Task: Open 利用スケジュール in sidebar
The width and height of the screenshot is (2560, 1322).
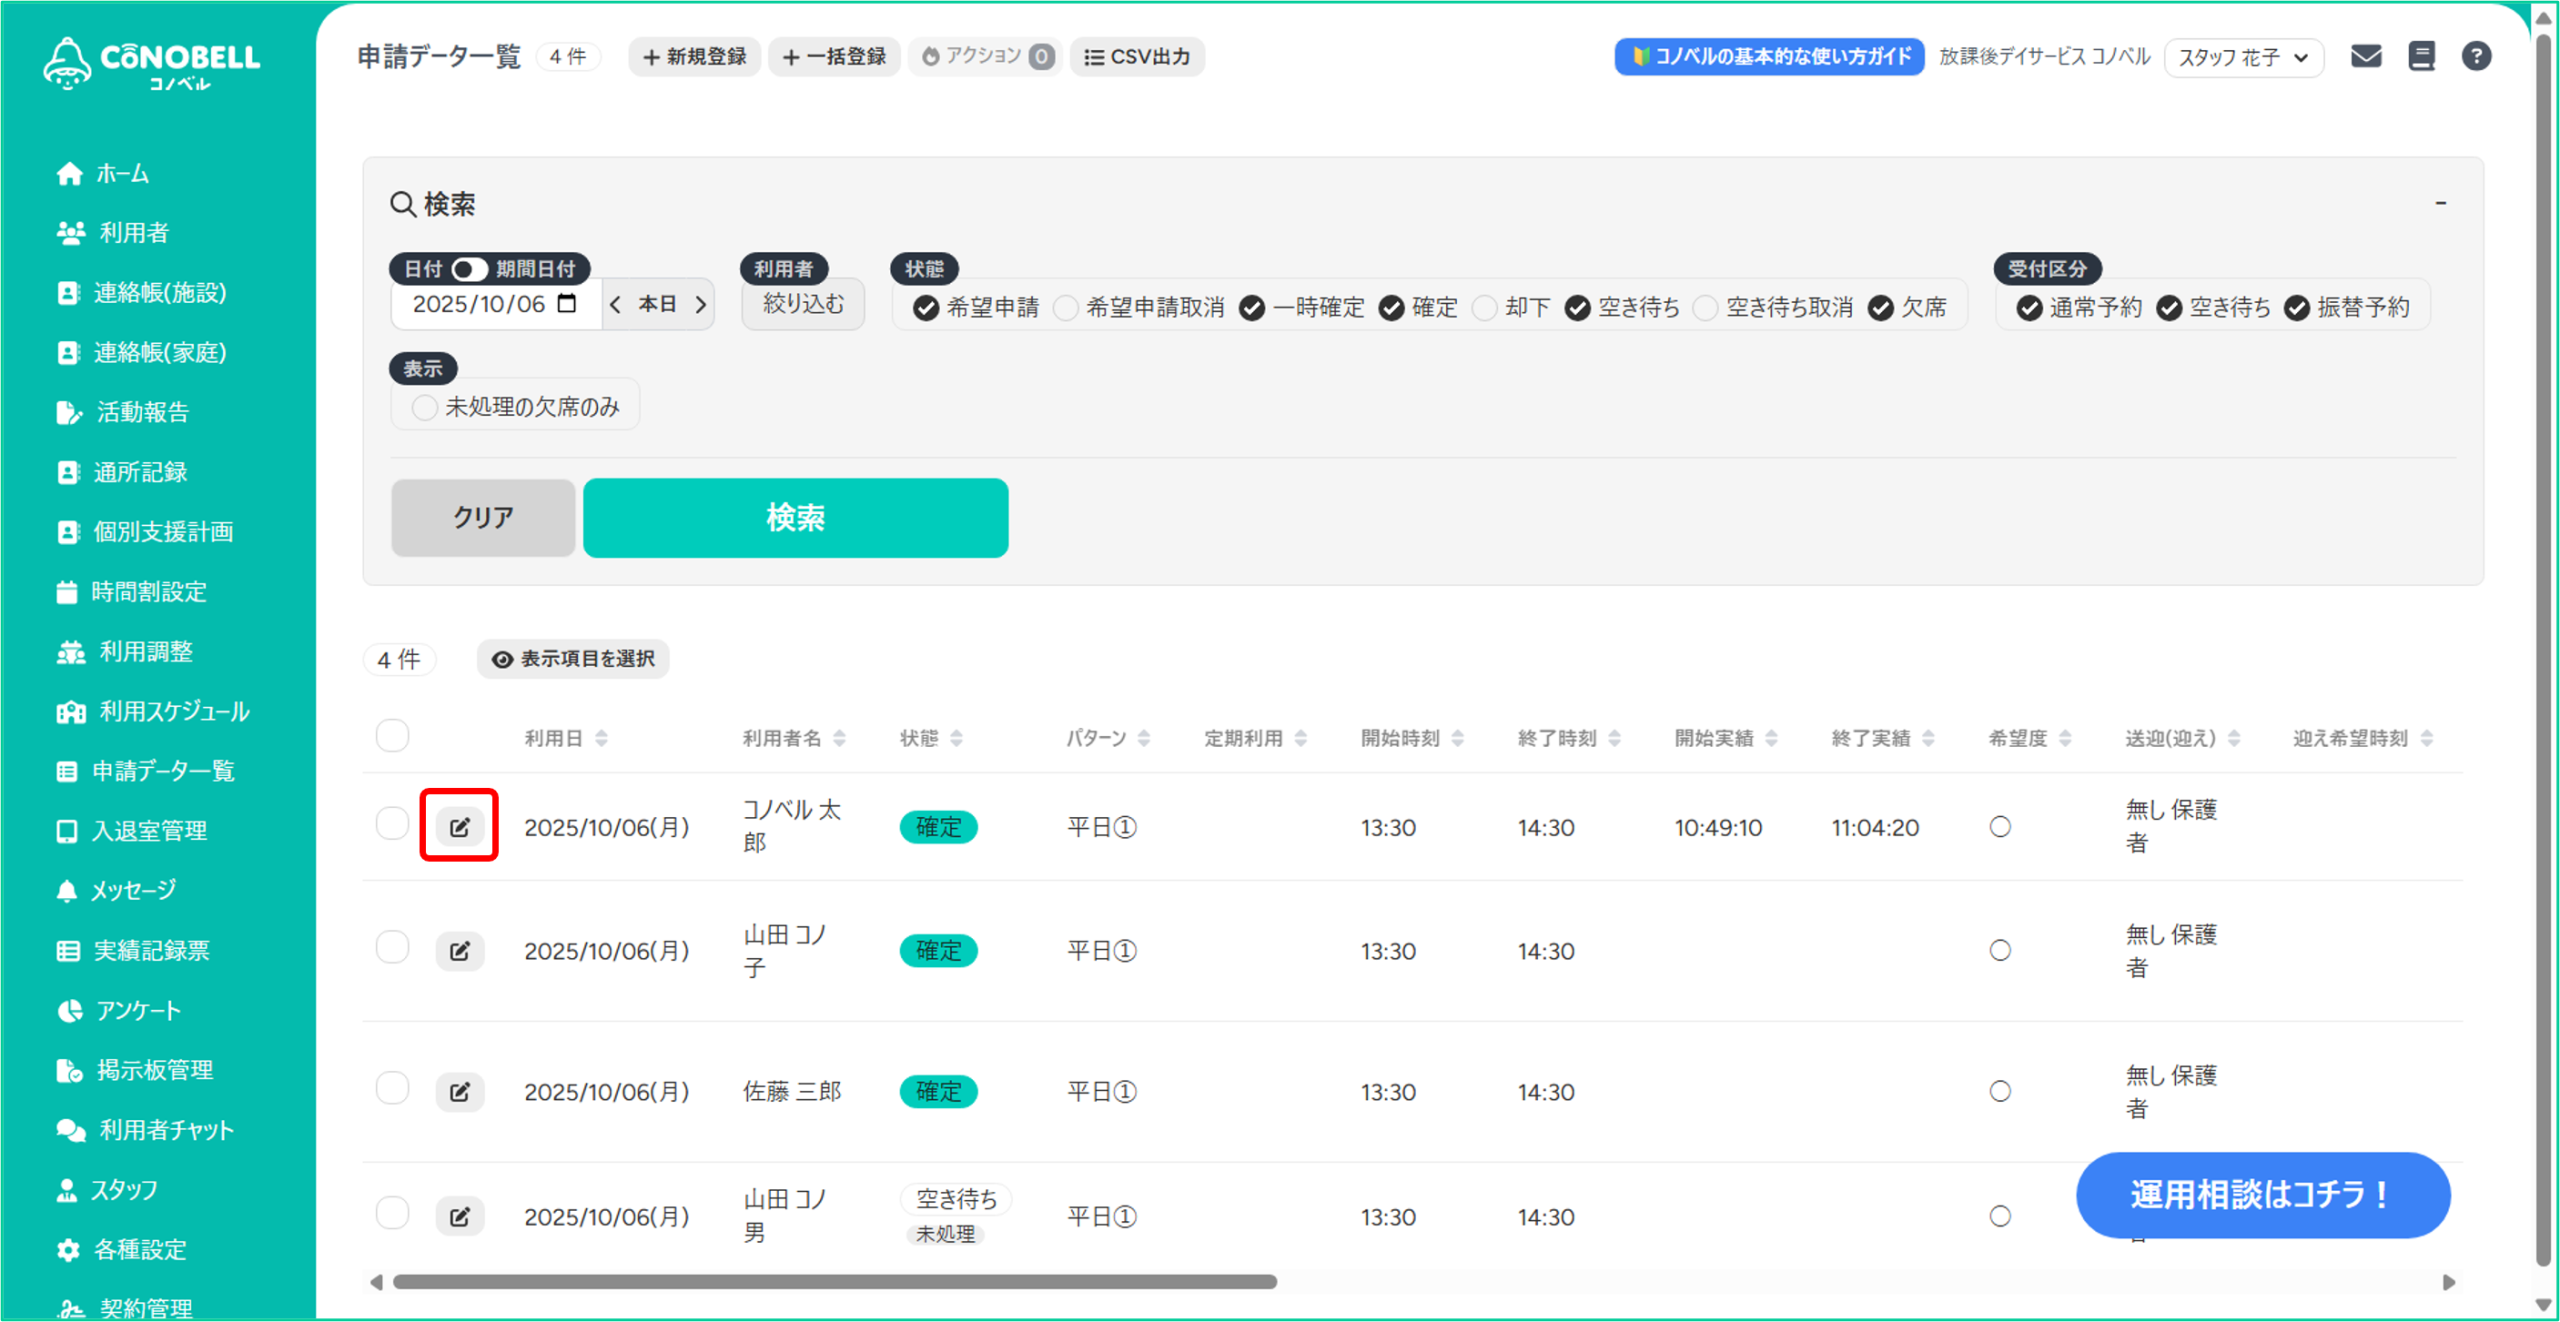Action: tap(173, 711)
